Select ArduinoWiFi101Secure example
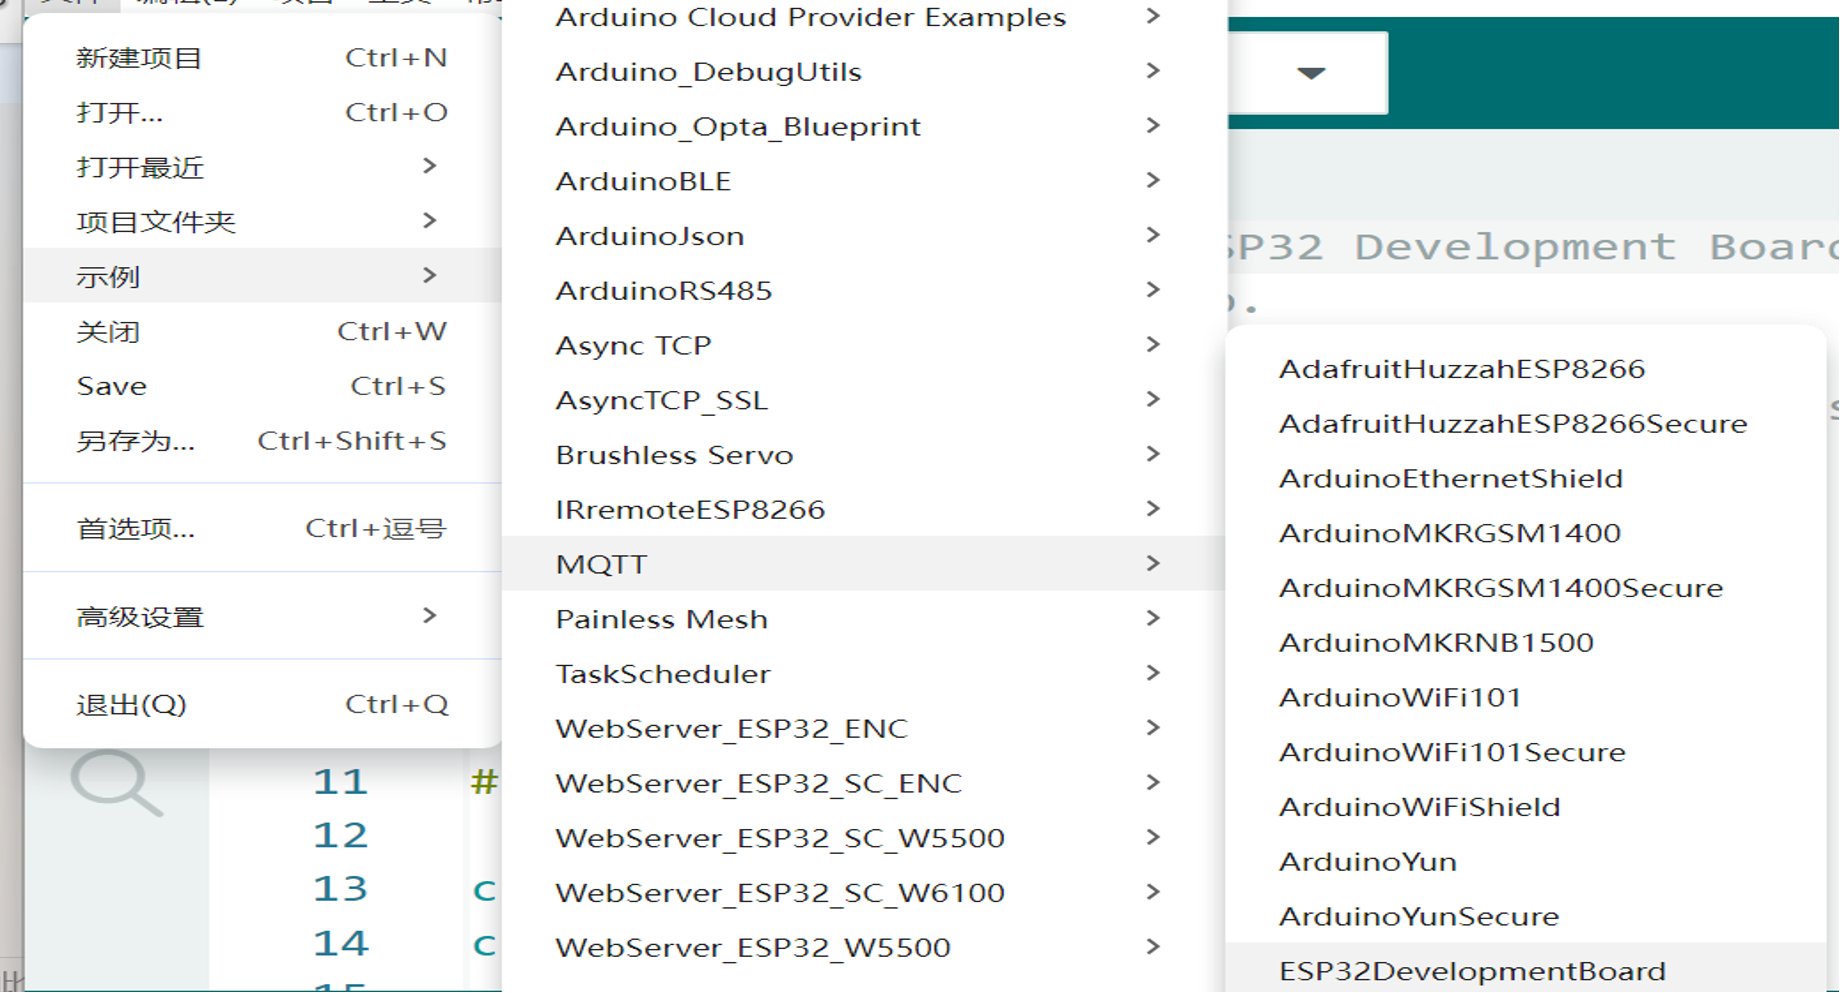The height and width of the screenshot is (993, 1840). click(1526, 752)
